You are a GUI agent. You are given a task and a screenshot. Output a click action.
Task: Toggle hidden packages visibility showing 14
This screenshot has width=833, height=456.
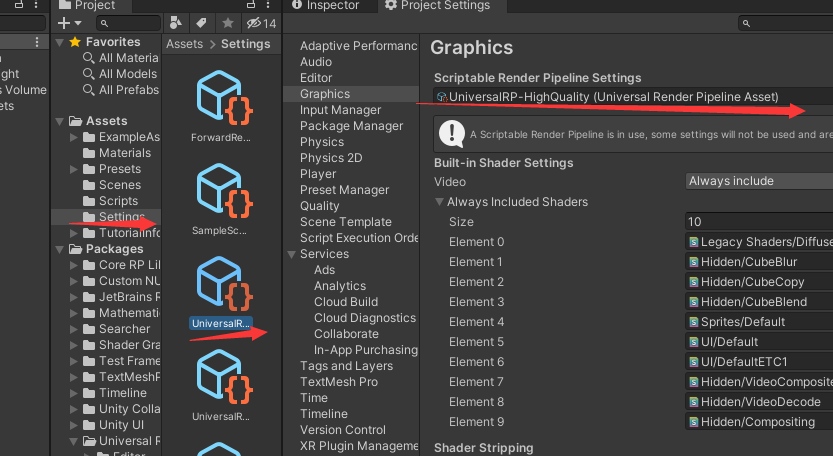pos(261,23)
